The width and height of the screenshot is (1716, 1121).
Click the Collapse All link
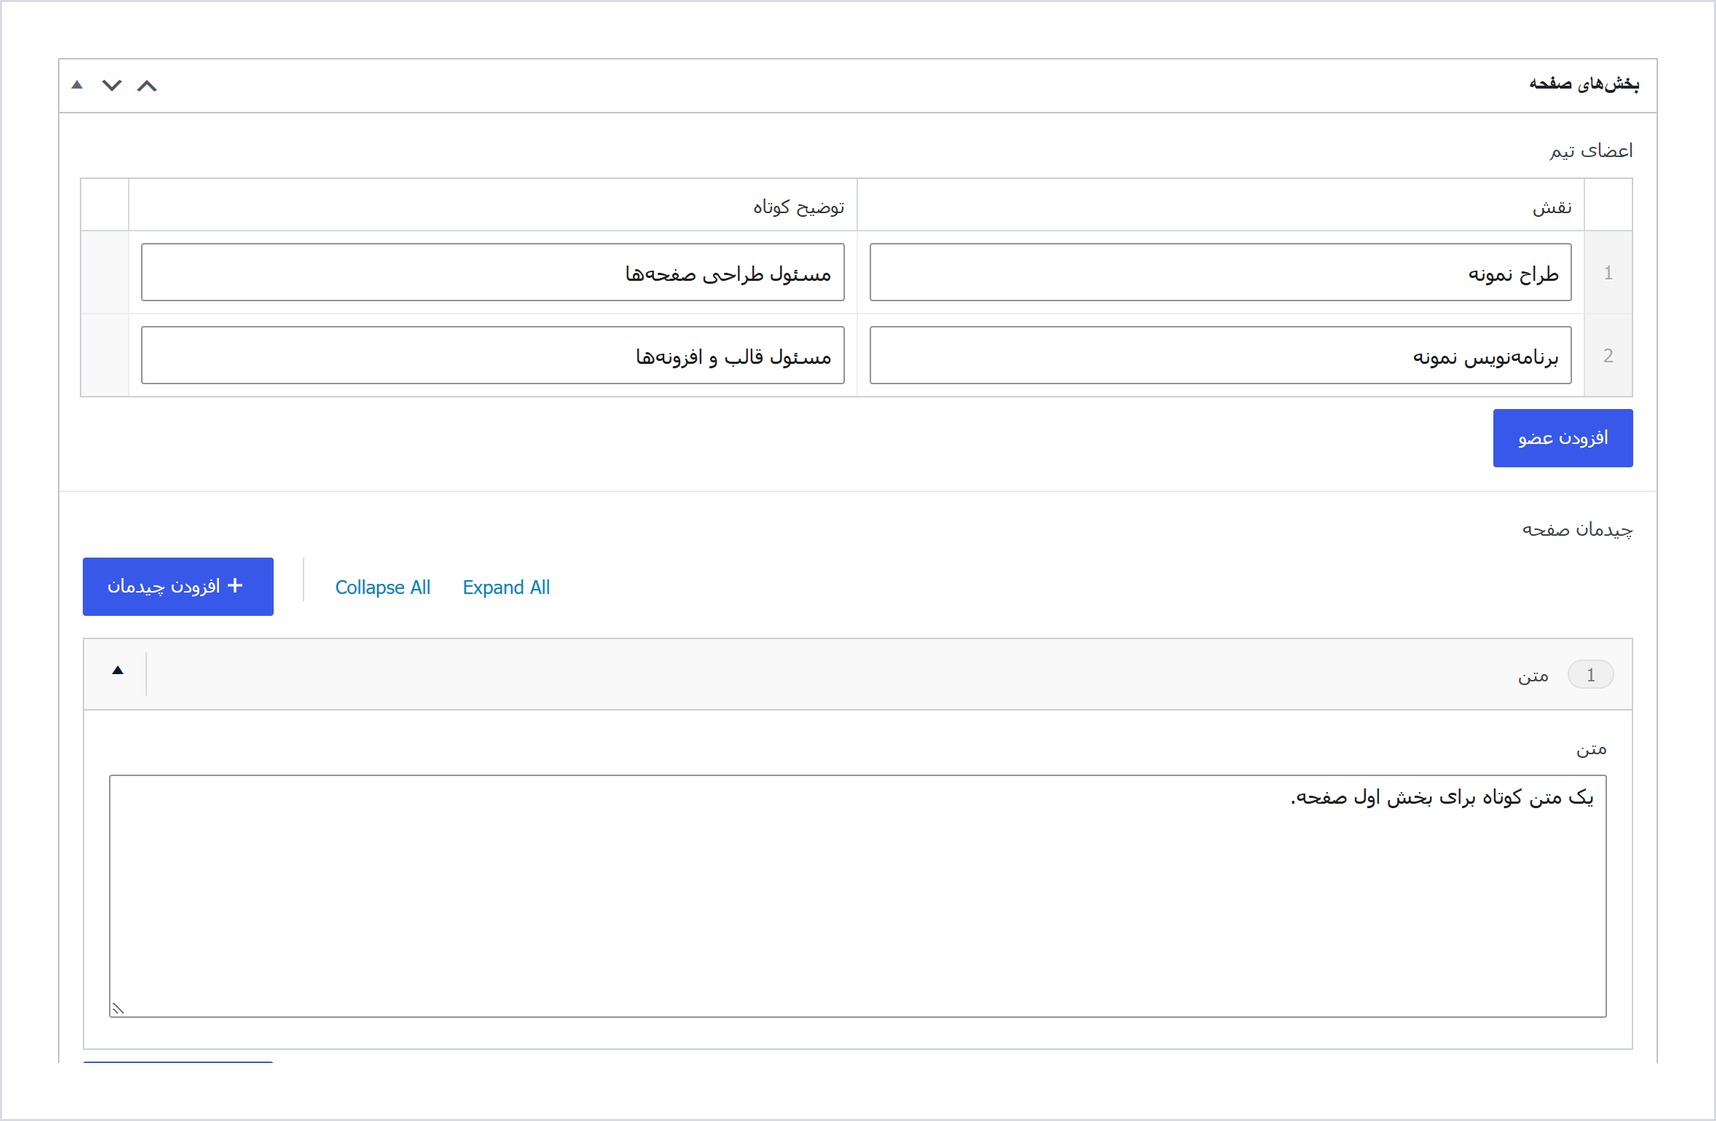(x=382, y=588)
